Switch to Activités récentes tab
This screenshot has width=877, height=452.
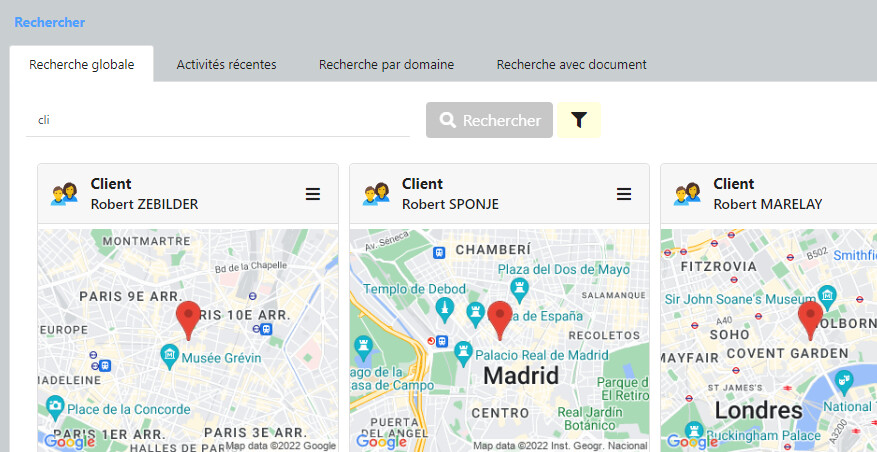(x=227, y=64)
